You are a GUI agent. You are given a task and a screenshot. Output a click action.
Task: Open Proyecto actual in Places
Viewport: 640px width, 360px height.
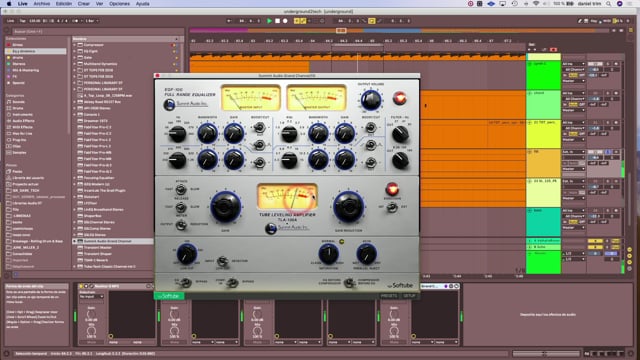pos(25,184)
